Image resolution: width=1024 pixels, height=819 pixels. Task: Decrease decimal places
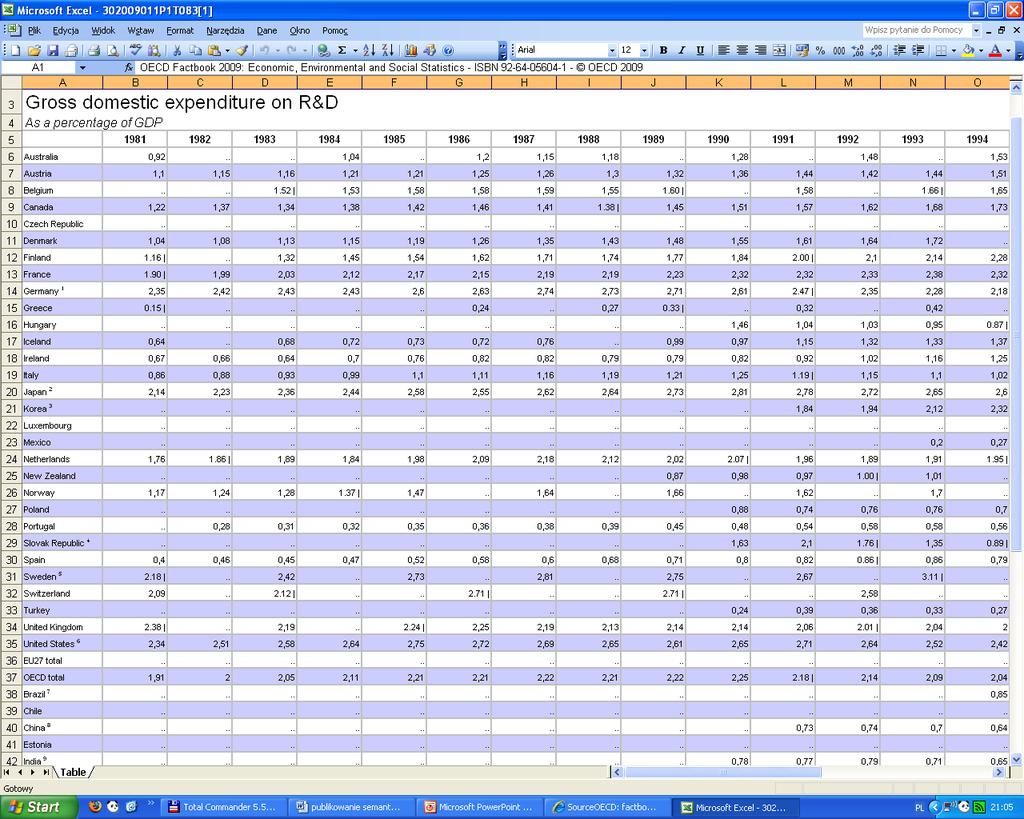[x=876, y=50]
